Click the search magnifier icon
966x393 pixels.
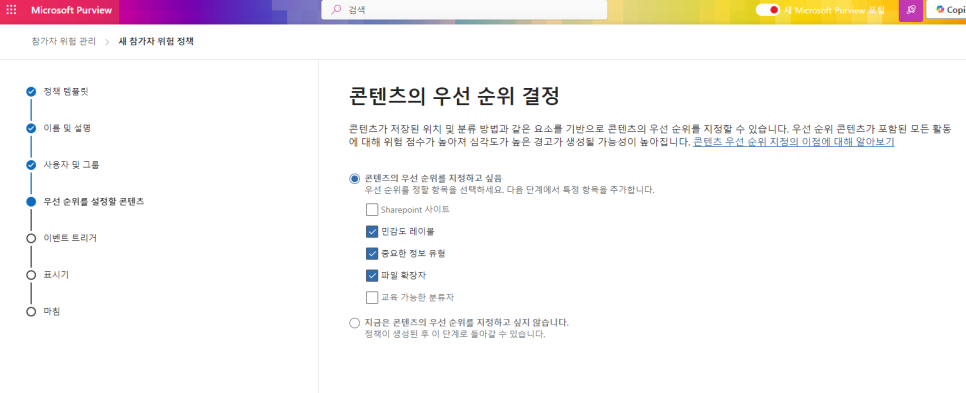coord(336,10)
